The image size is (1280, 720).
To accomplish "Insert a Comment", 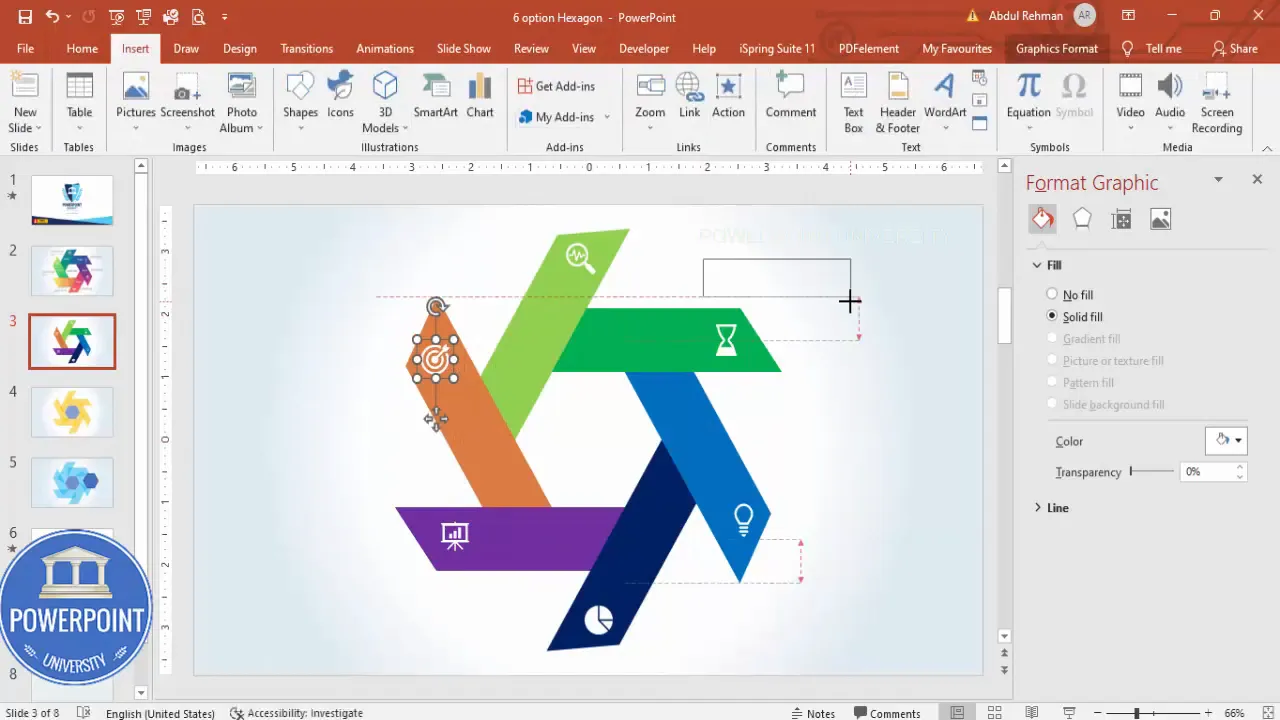I will [x=791, y=96].
